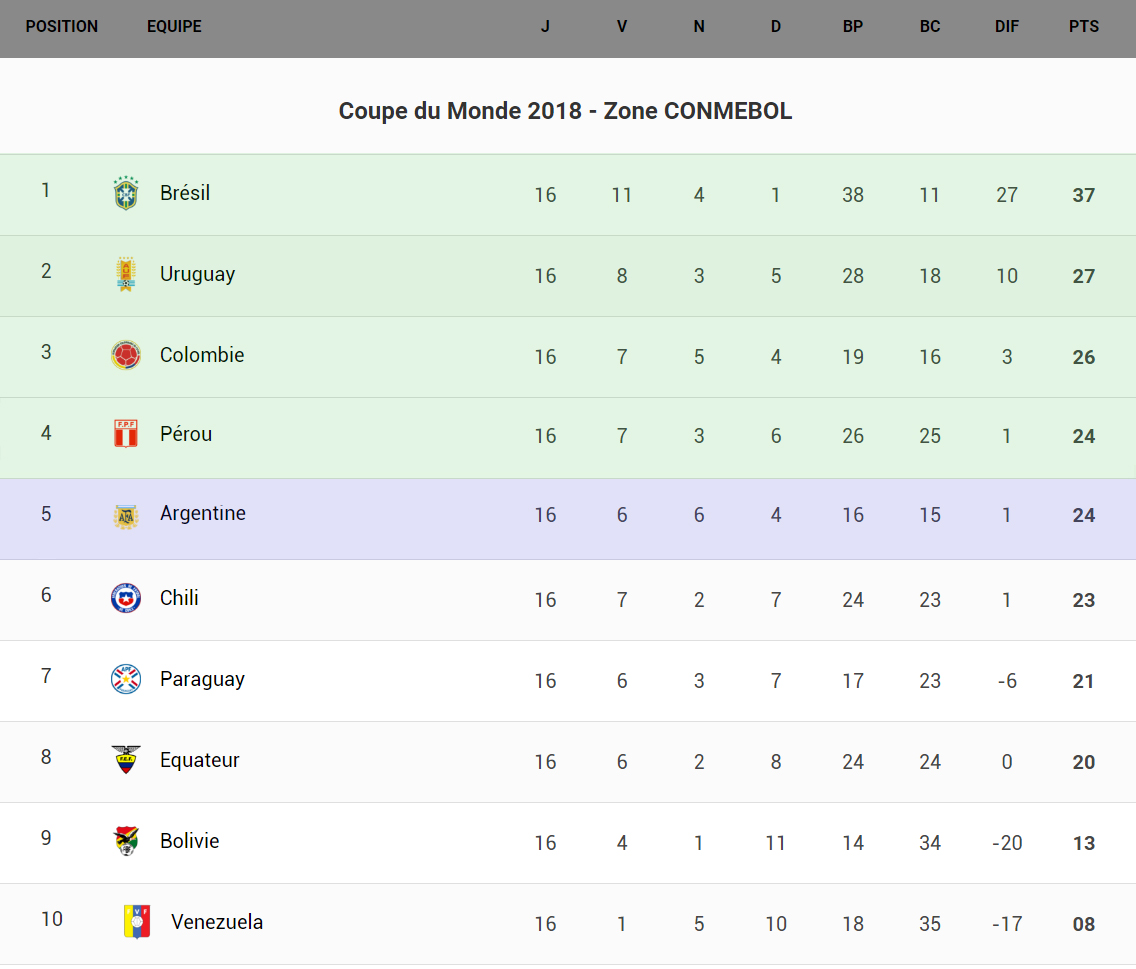Sort by the DIF column header
The width and height of the screenshot is (1136, 969).
coord(1007,27)
